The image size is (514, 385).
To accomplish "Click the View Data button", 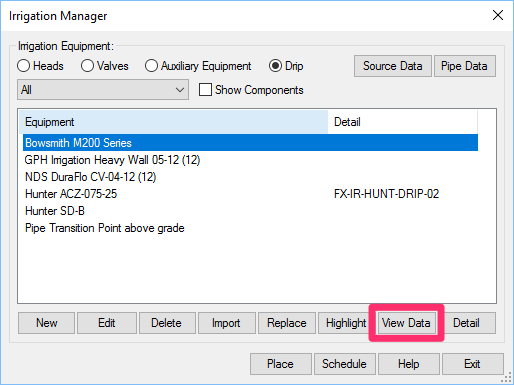I will [x=406, y=323].
